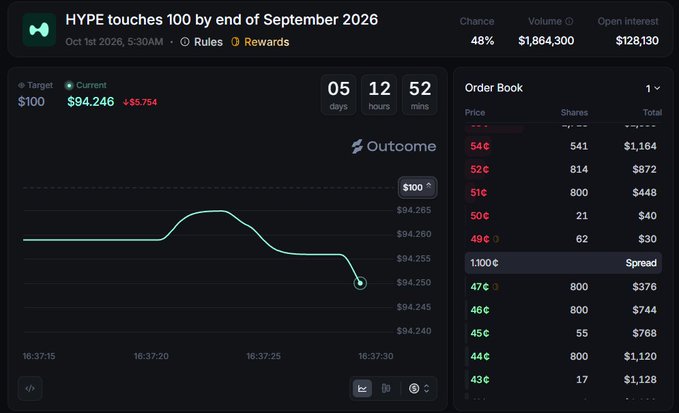Collapse the $100 target price label
This screenshot has height=413, width=679.
coord(417,187)
